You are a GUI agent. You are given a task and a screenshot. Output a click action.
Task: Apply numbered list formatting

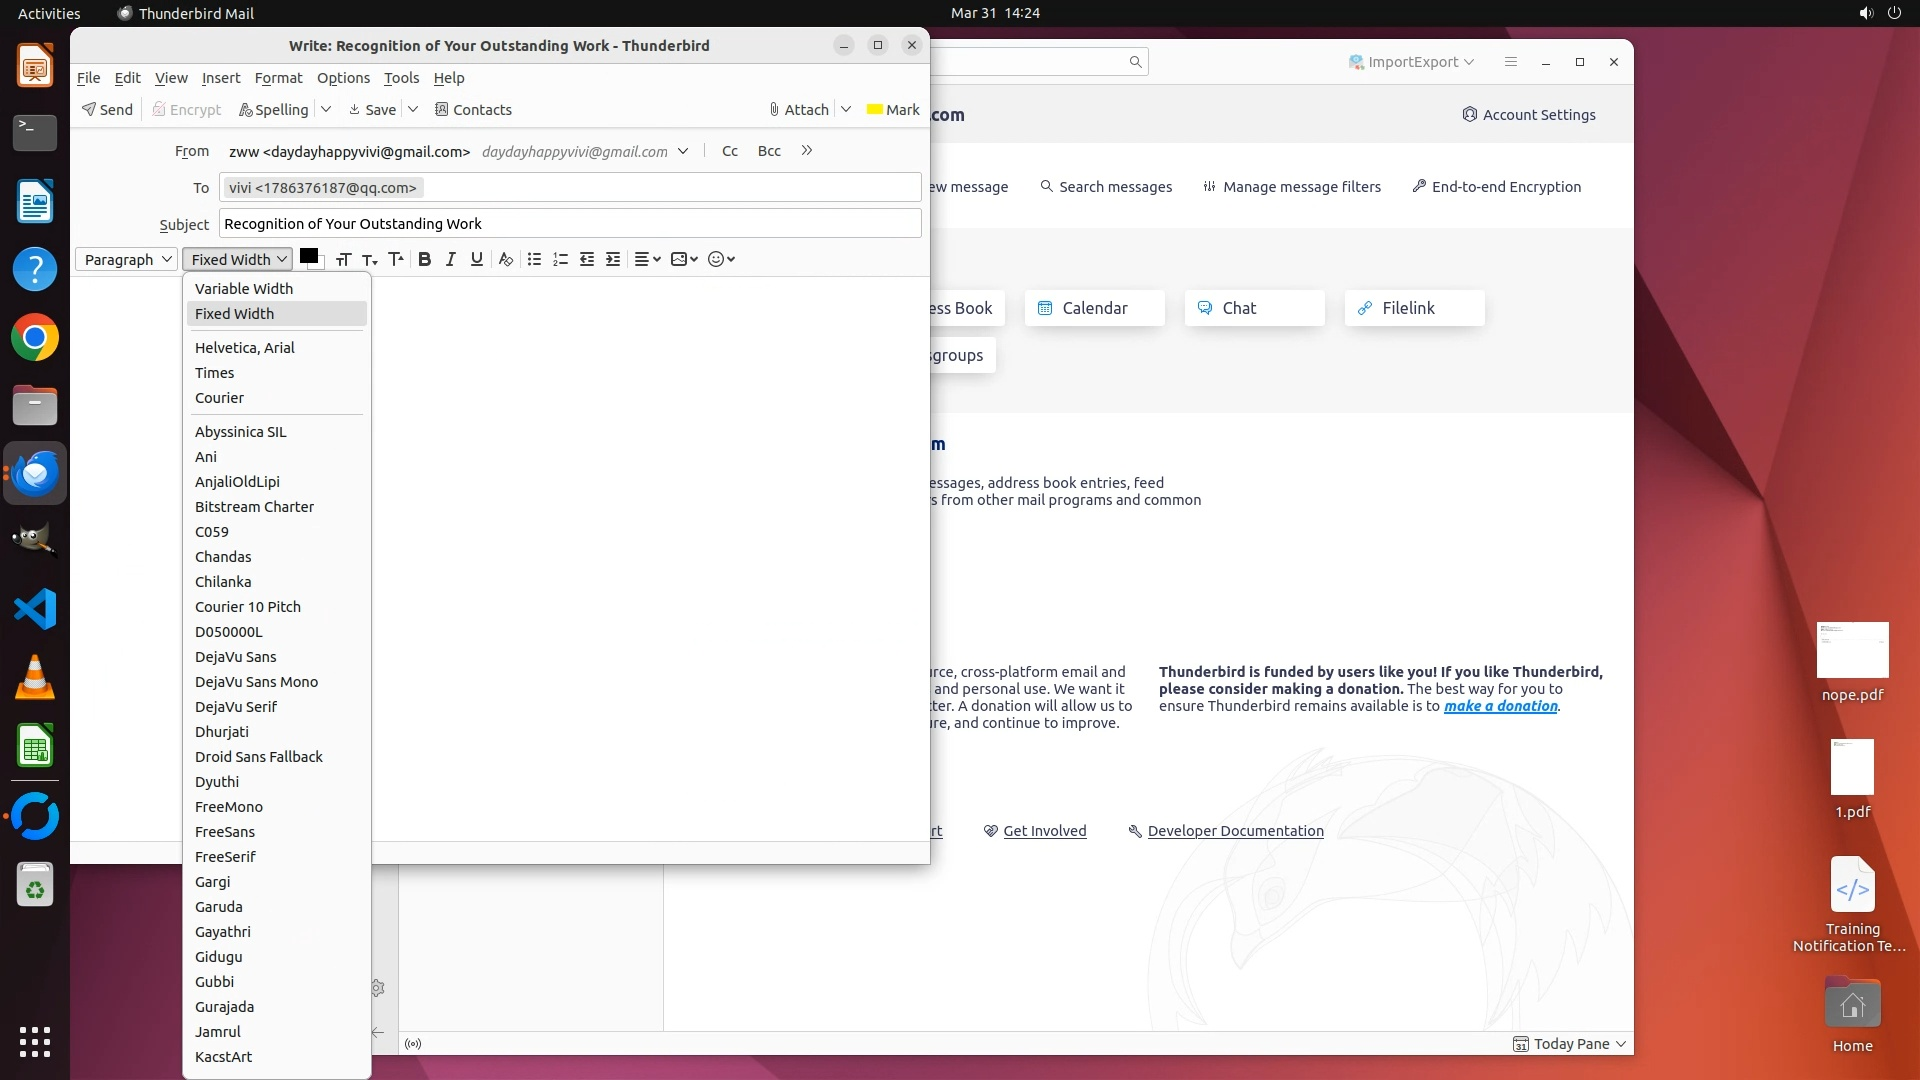[x=560, y=259]
